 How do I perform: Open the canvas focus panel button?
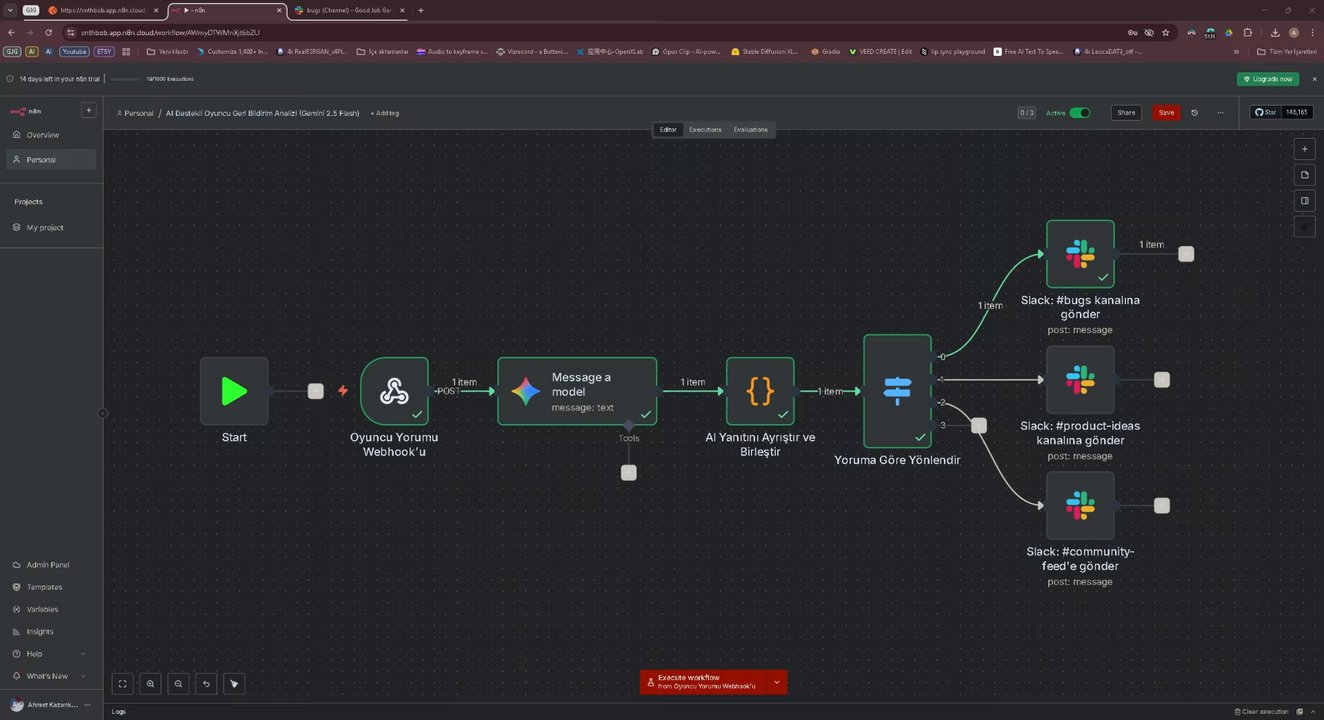1304,201
